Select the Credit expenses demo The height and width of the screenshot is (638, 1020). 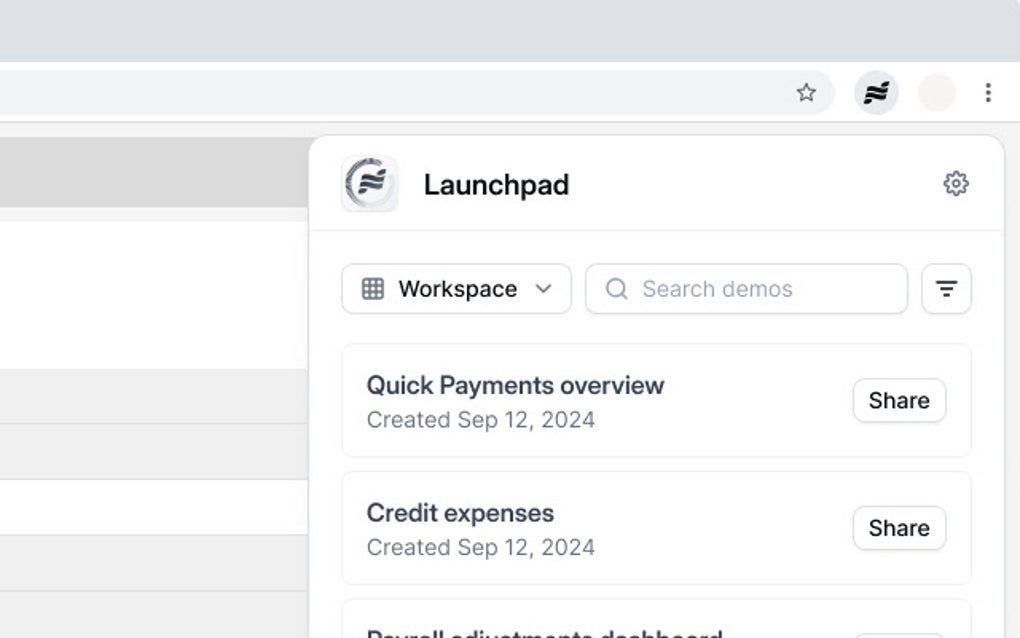pos(461,513)
